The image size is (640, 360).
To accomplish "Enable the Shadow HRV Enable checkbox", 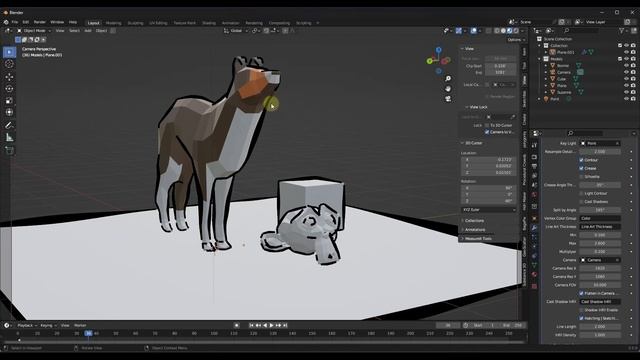I will tap(582, 310).
